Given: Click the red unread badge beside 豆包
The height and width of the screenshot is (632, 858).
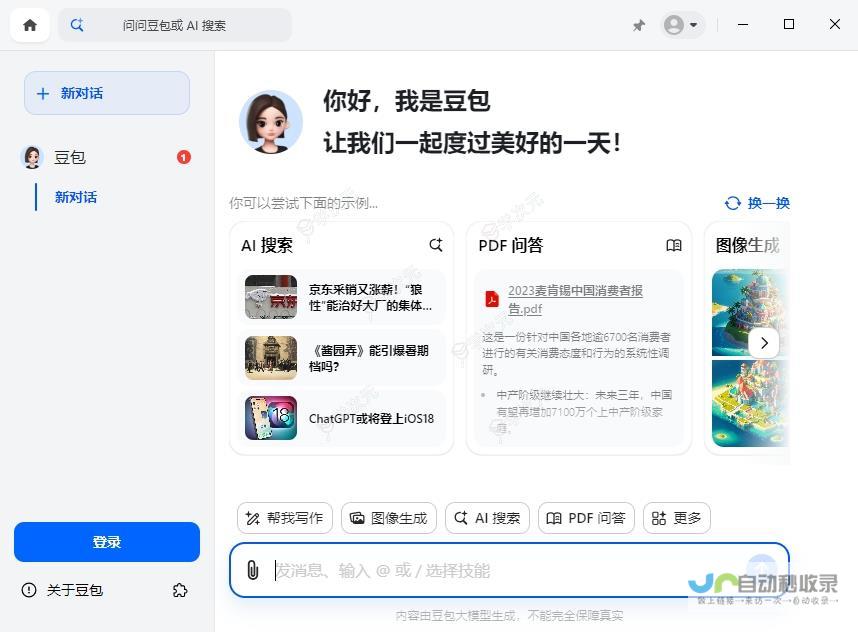Looking at the screenshot, I should [x=184, y=158].
